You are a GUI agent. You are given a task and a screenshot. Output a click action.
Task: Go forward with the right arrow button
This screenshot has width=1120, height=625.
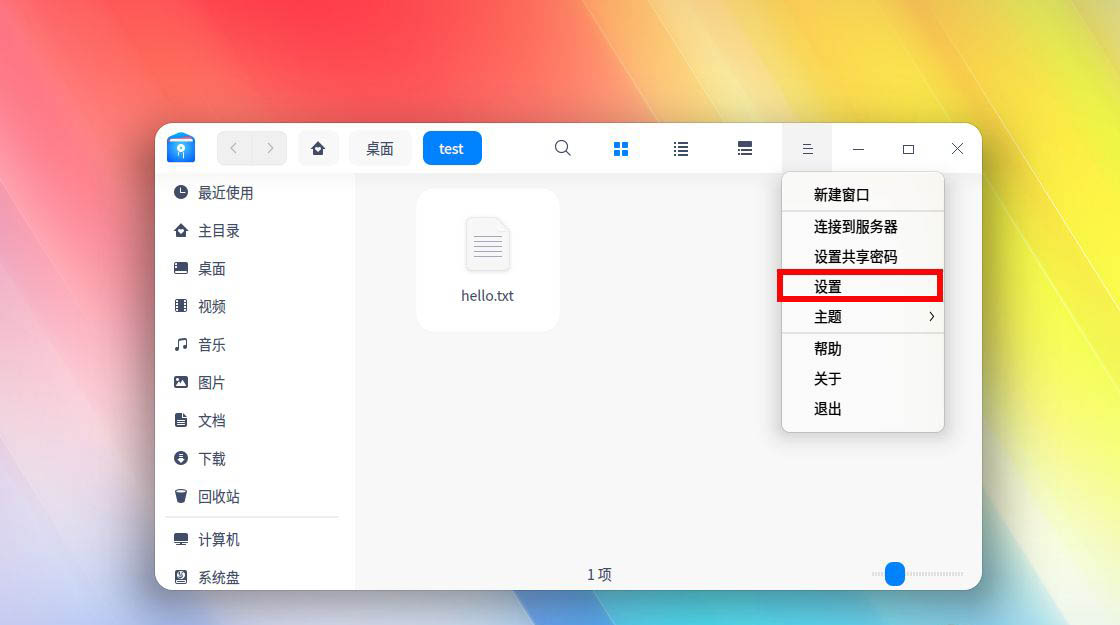[x=270, y=149]
